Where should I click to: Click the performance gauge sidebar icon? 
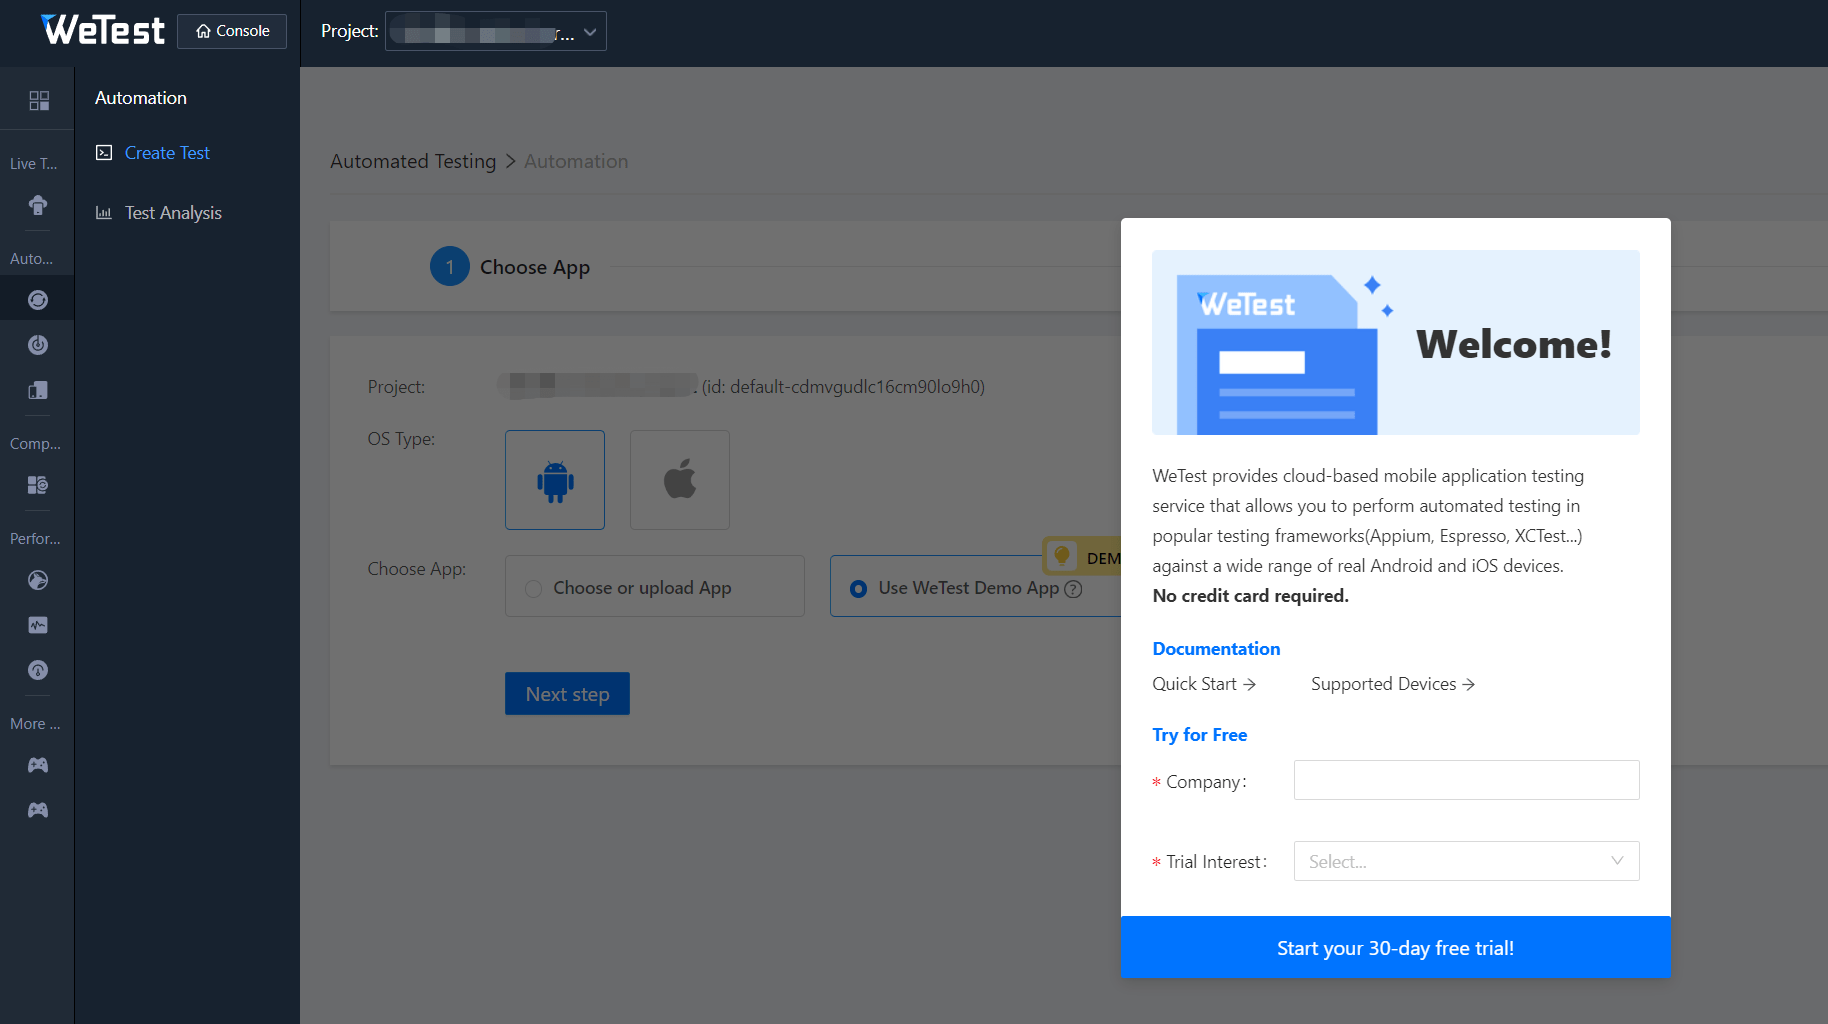pyautogui.click(x=38, y=670)
